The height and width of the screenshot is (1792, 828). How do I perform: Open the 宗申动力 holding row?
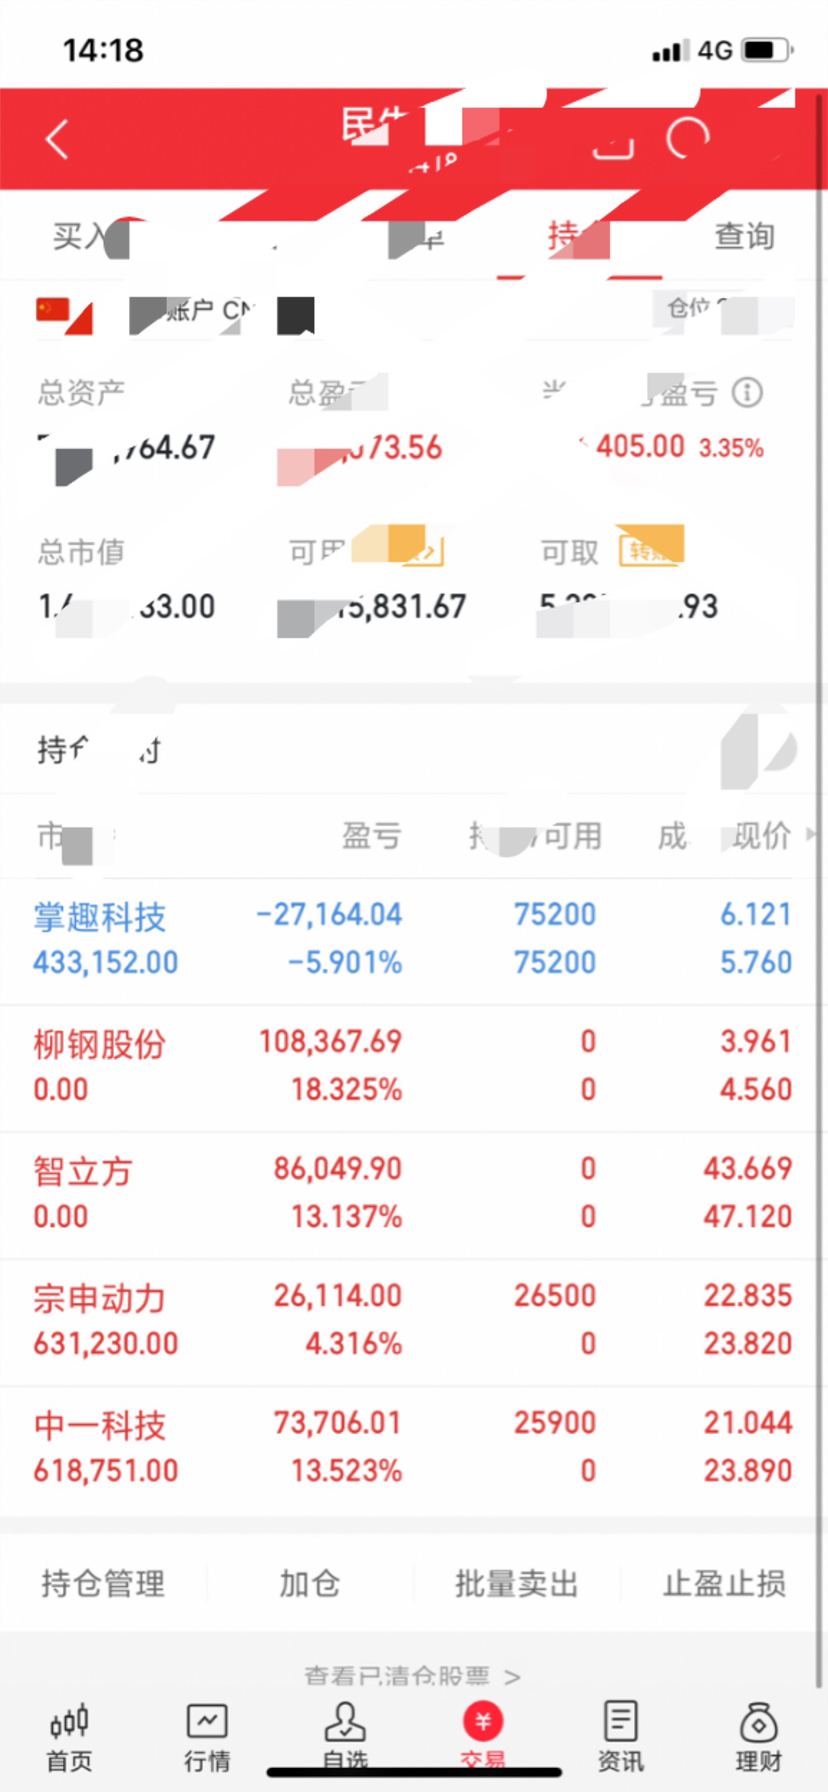tap(414, 1320)
